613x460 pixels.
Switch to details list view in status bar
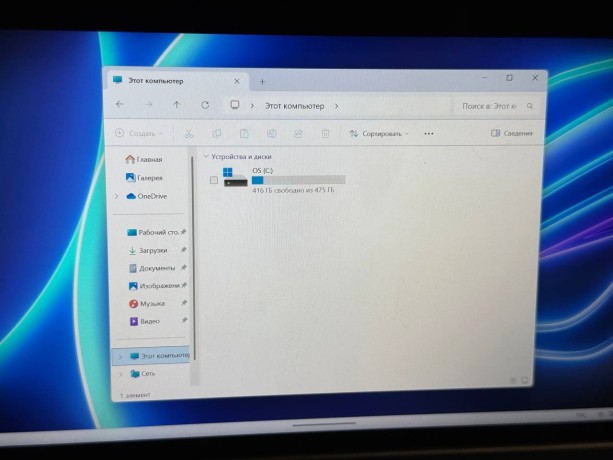[x=512, y=380]
